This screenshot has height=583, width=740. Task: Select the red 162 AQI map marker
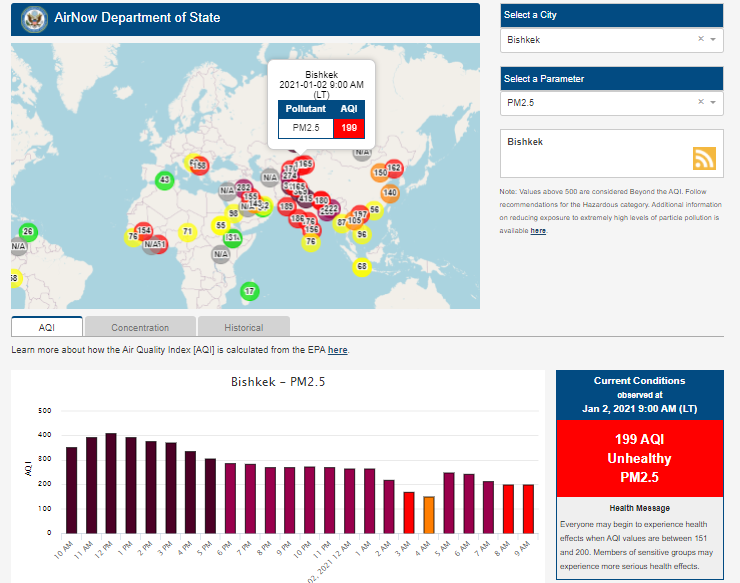(394, 168)
